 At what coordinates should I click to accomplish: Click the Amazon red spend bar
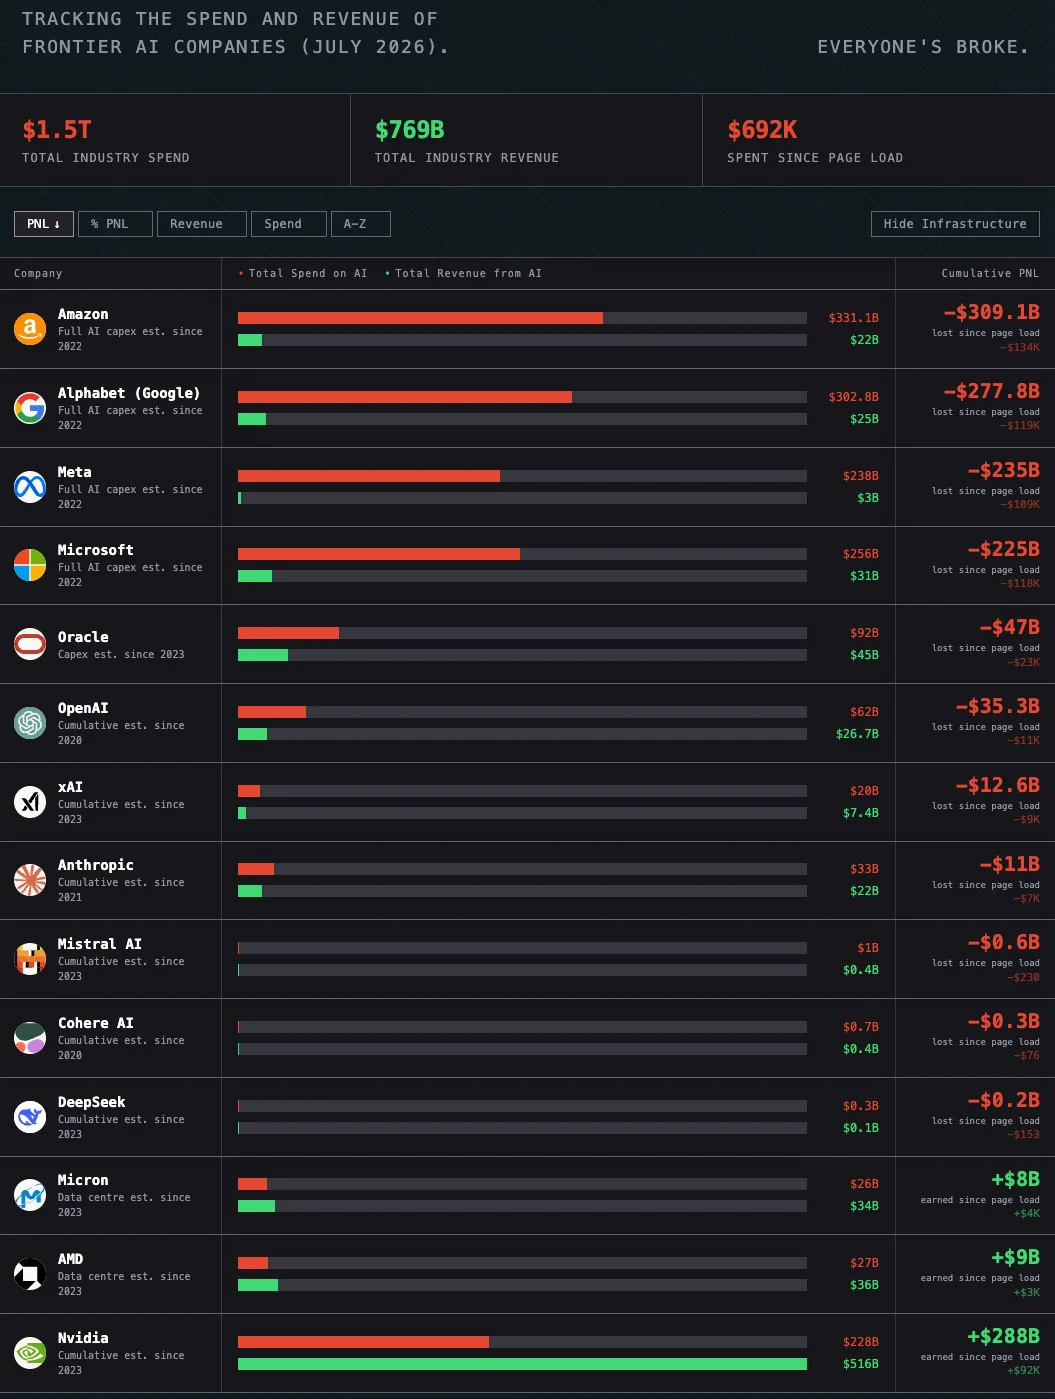pos(420,318)
